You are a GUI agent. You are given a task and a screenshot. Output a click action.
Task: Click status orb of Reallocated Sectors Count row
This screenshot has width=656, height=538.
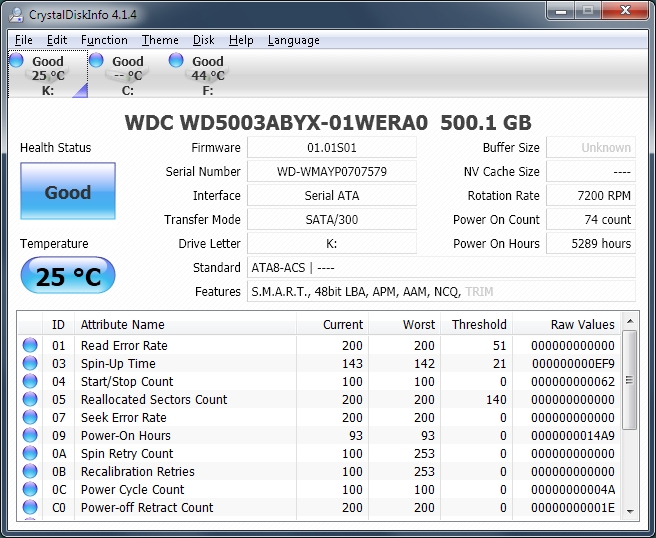(x=30, y=399)
